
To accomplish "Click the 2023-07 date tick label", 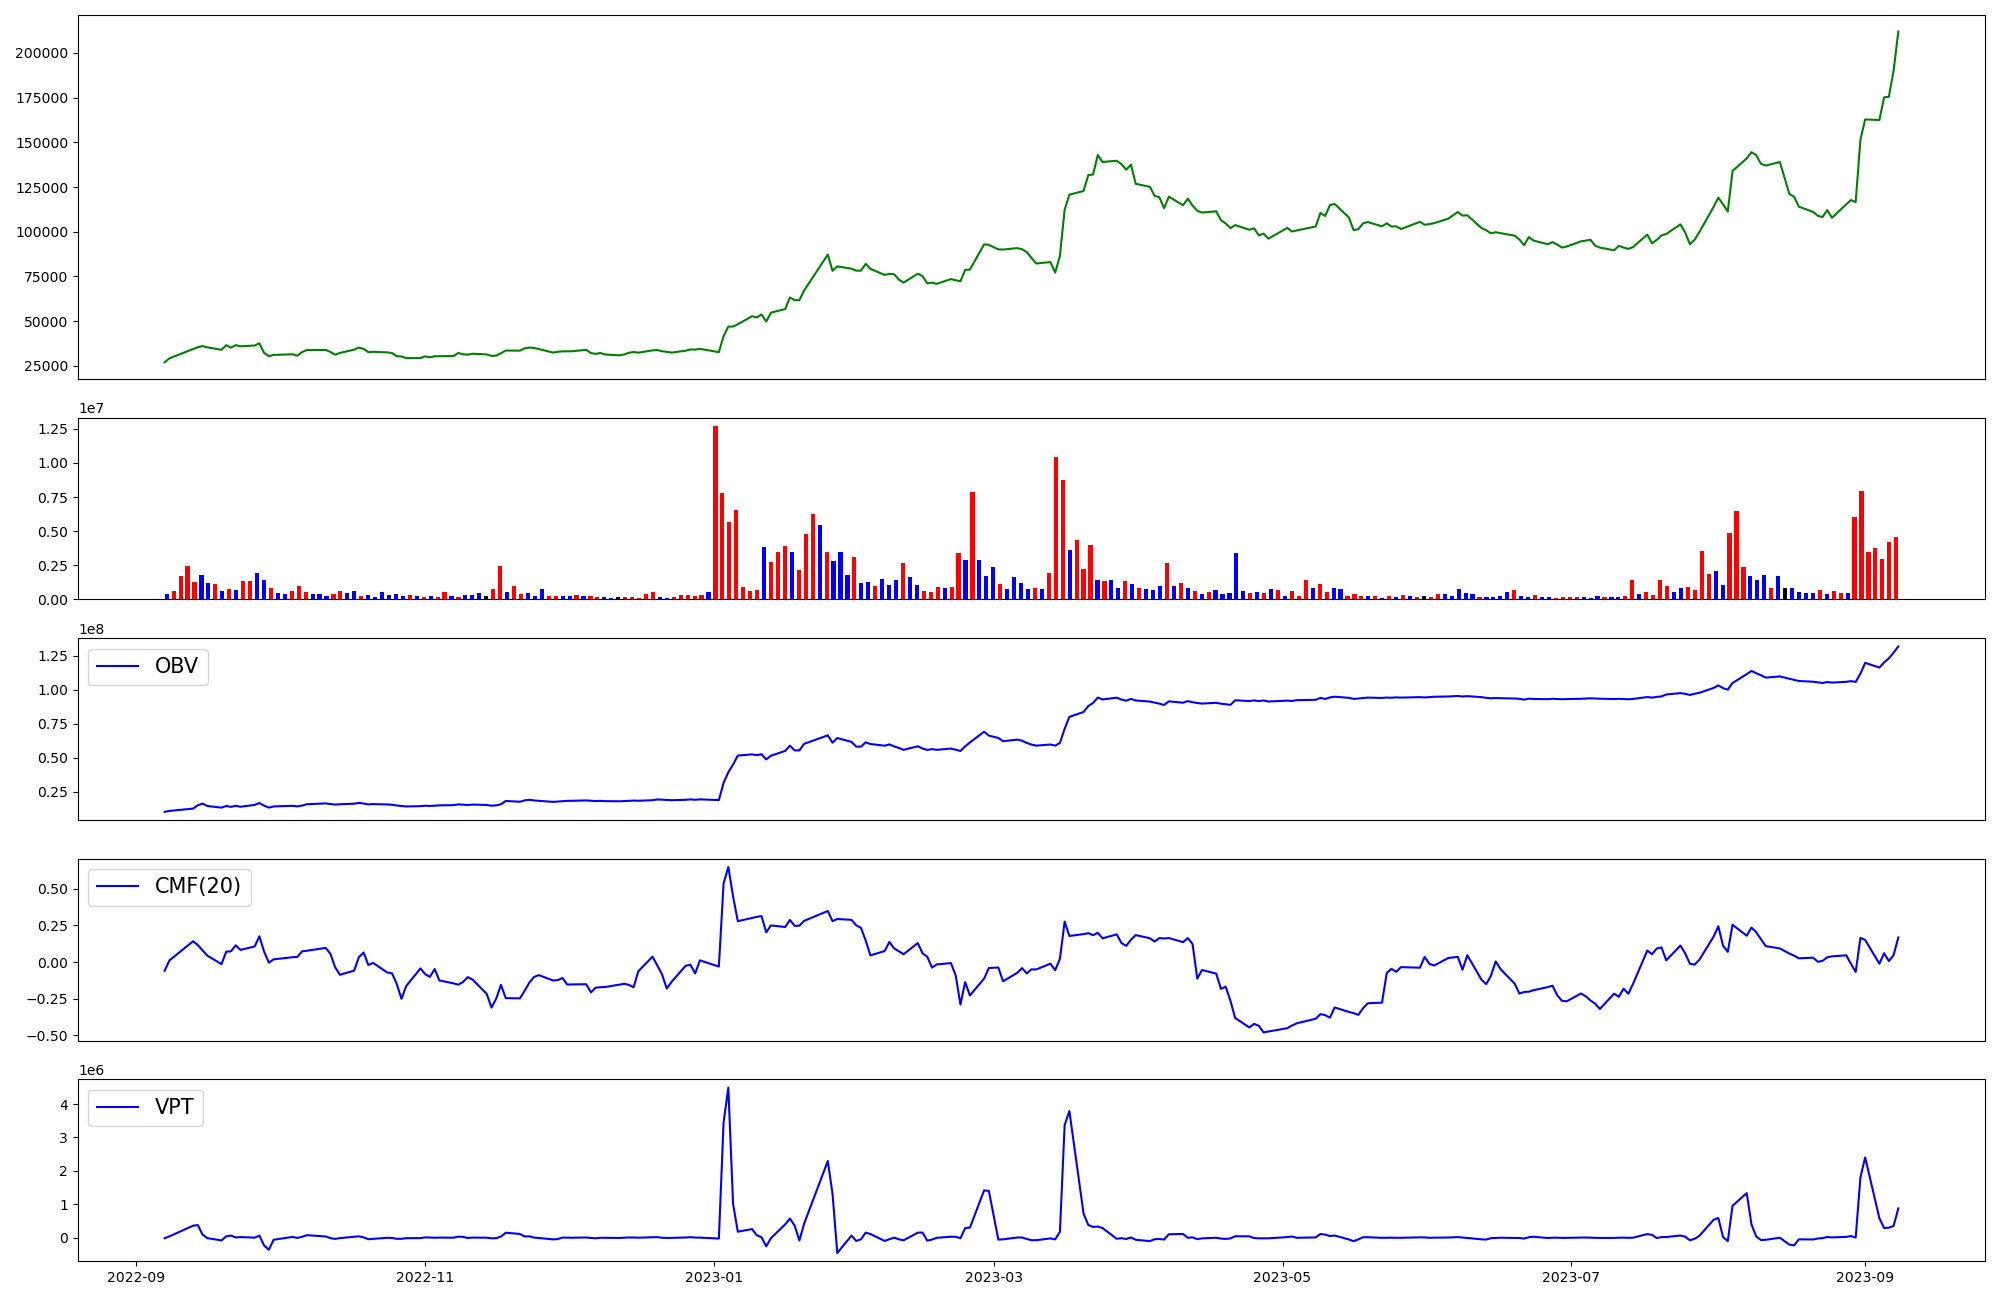I will 1571,1277.
